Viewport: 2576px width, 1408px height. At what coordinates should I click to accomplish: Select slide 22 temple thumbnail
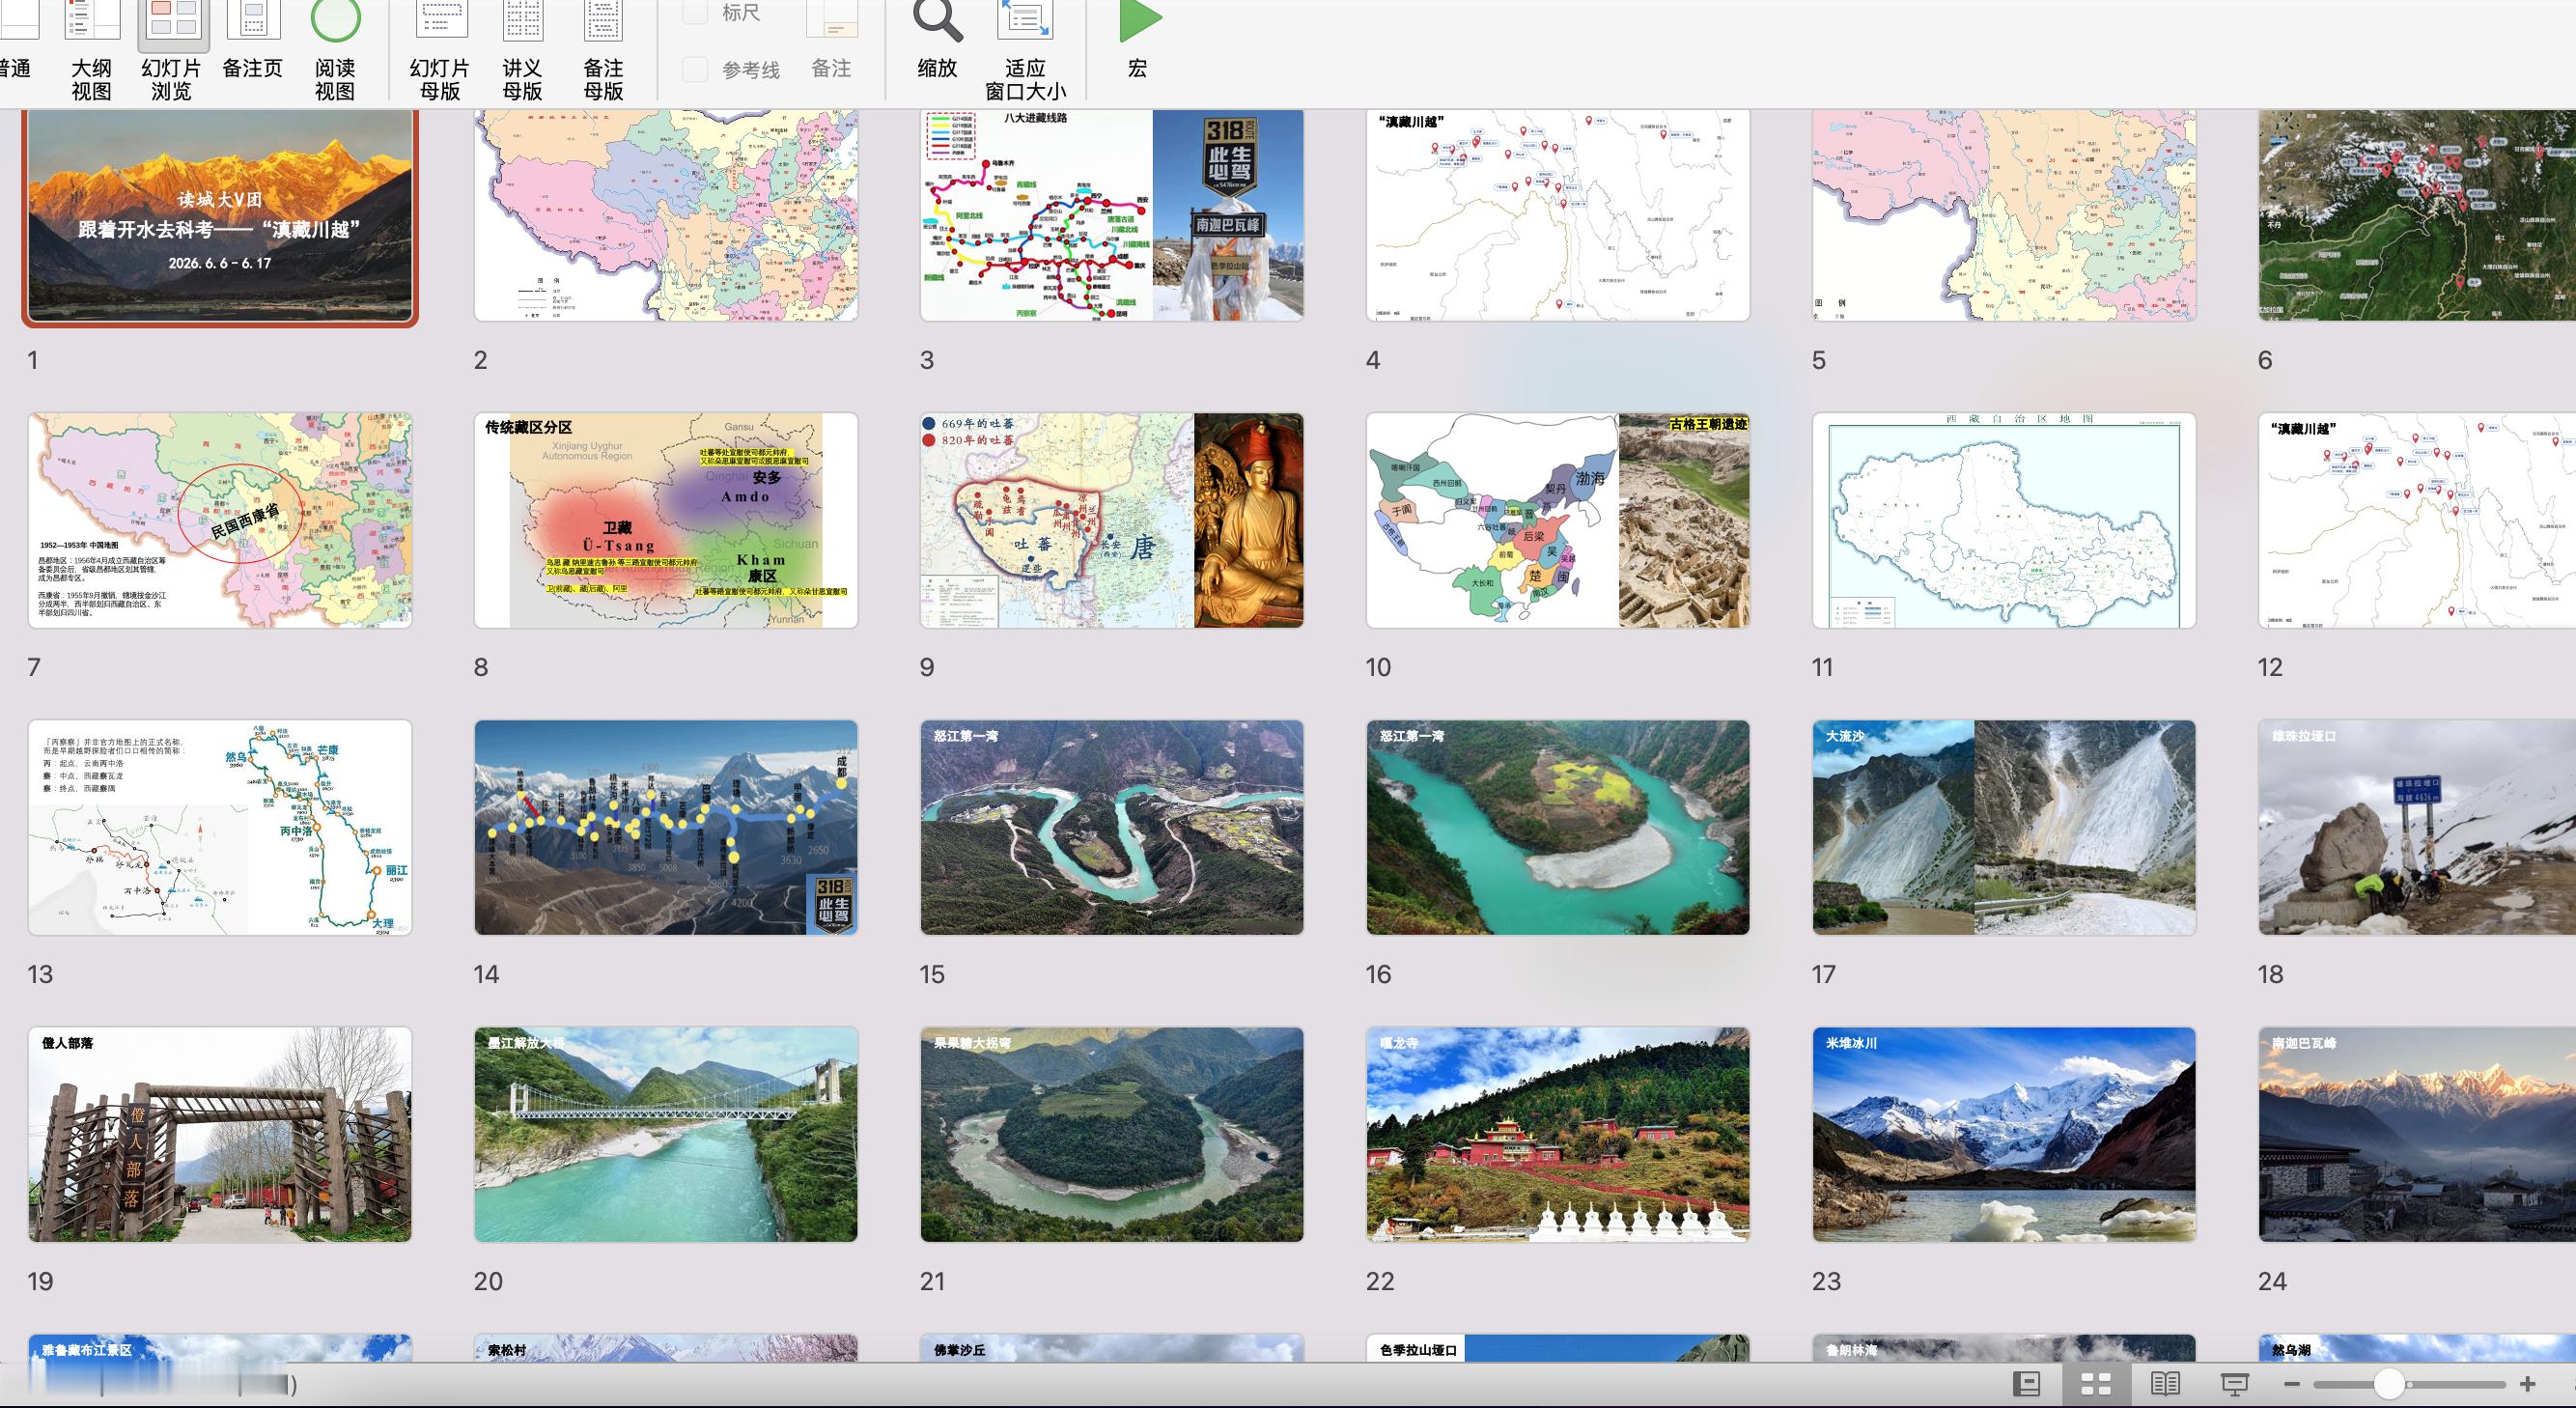pos(1558,1134)
